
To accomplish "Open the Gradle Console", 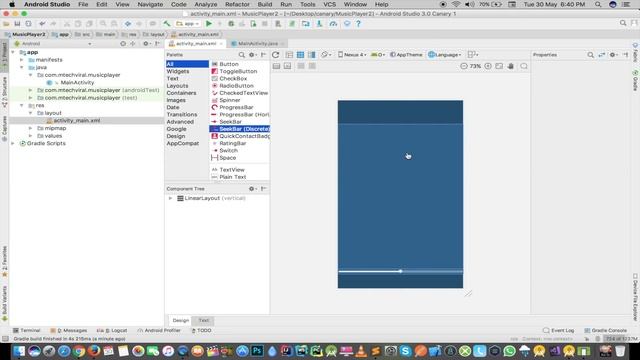I will coord(605,330).
